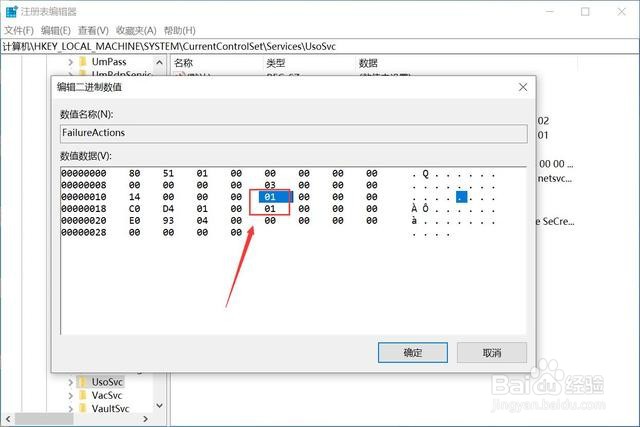
Task: Click the netsvc... data cell behind dialog
Action: tap(555, 178)
